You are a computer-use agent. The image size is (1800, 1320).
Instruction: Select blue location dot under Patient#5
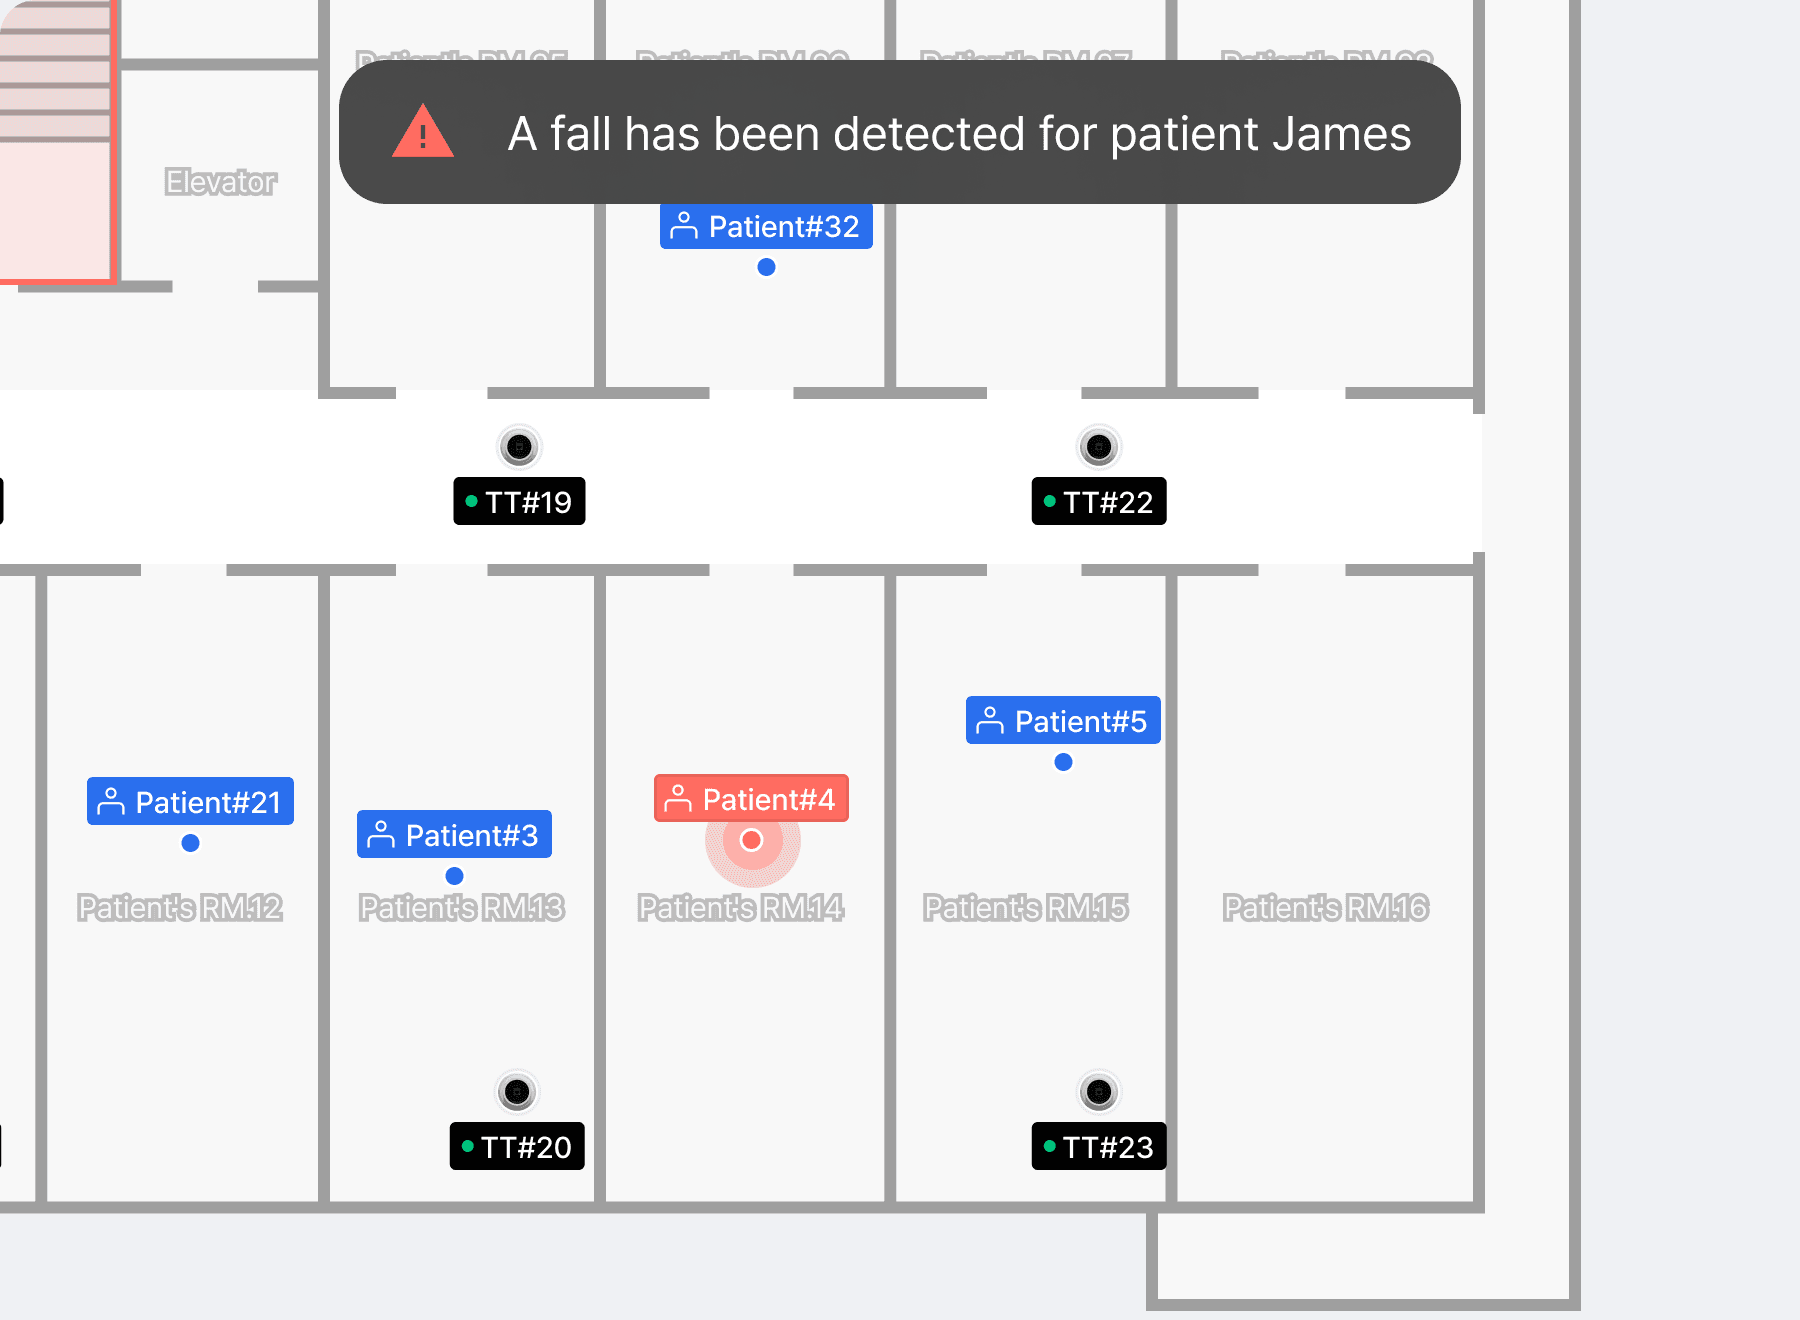1064,762
